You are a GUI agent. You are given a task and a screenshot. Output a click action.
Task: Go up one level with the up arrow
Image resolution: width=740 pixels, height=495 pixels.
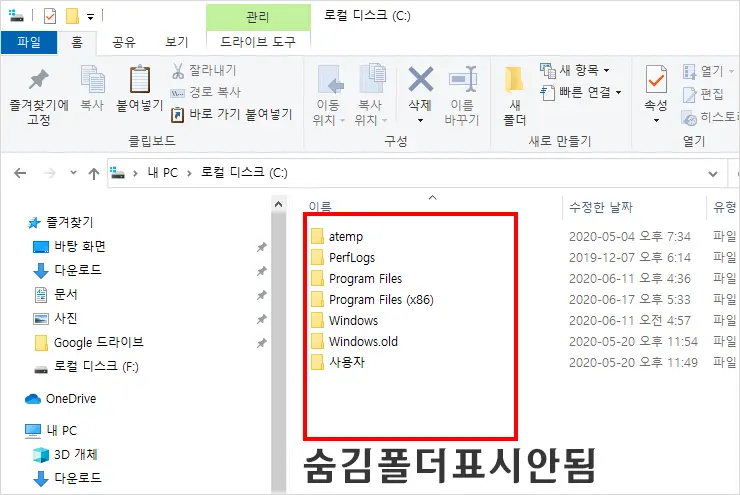point(93,174)
